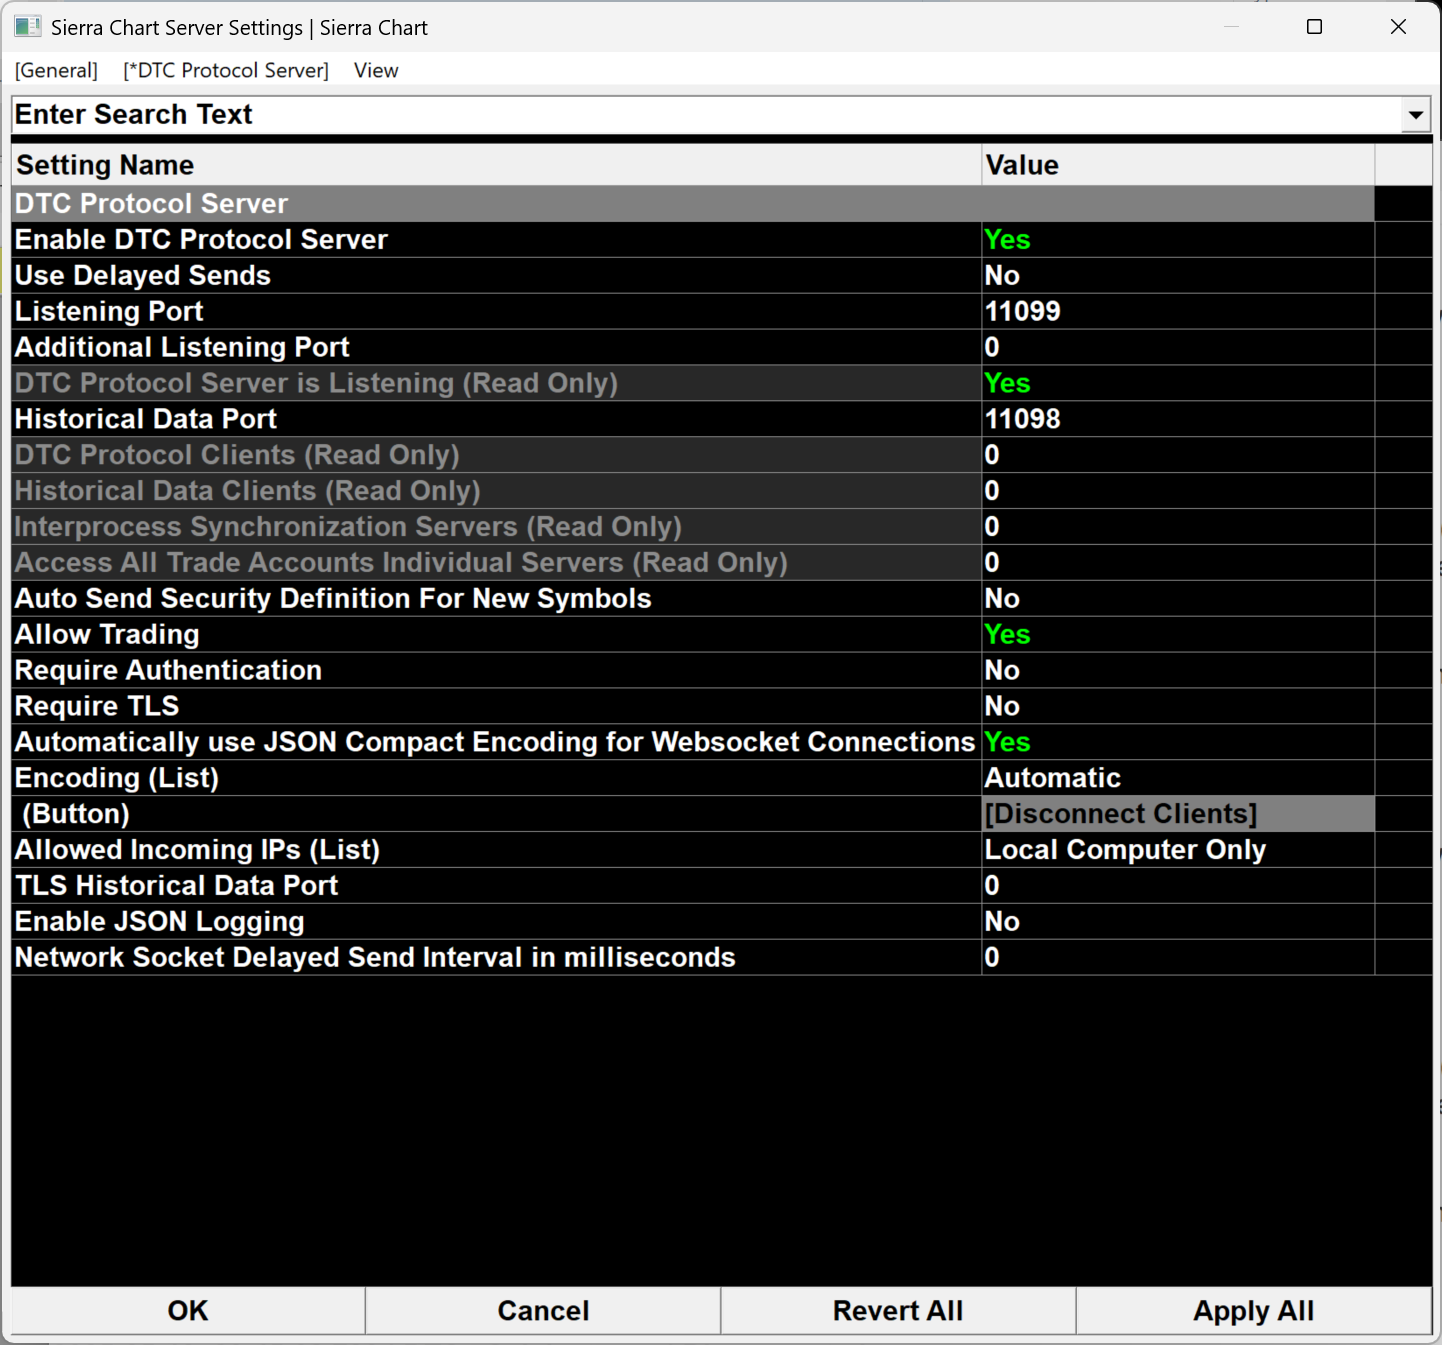Open the View menu

376,70
